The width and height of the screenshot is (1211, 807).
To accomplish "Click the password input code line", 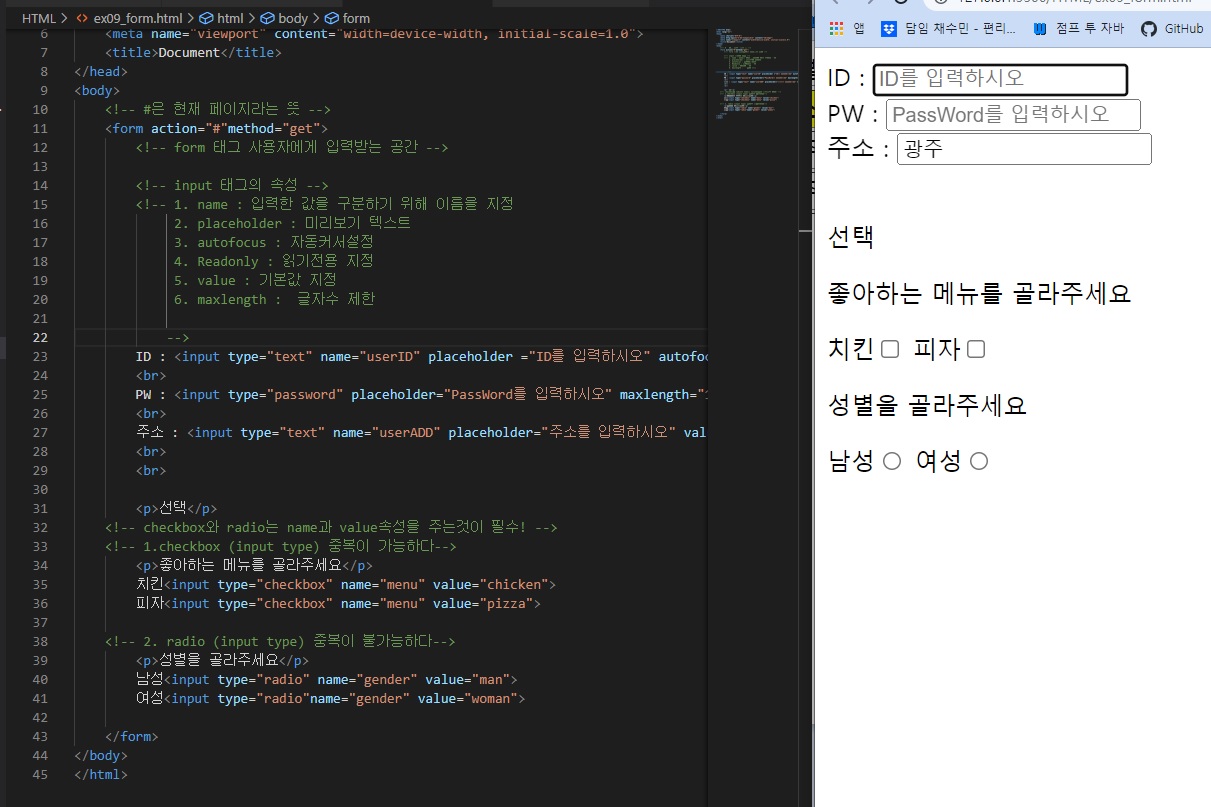I will (421, 394).
